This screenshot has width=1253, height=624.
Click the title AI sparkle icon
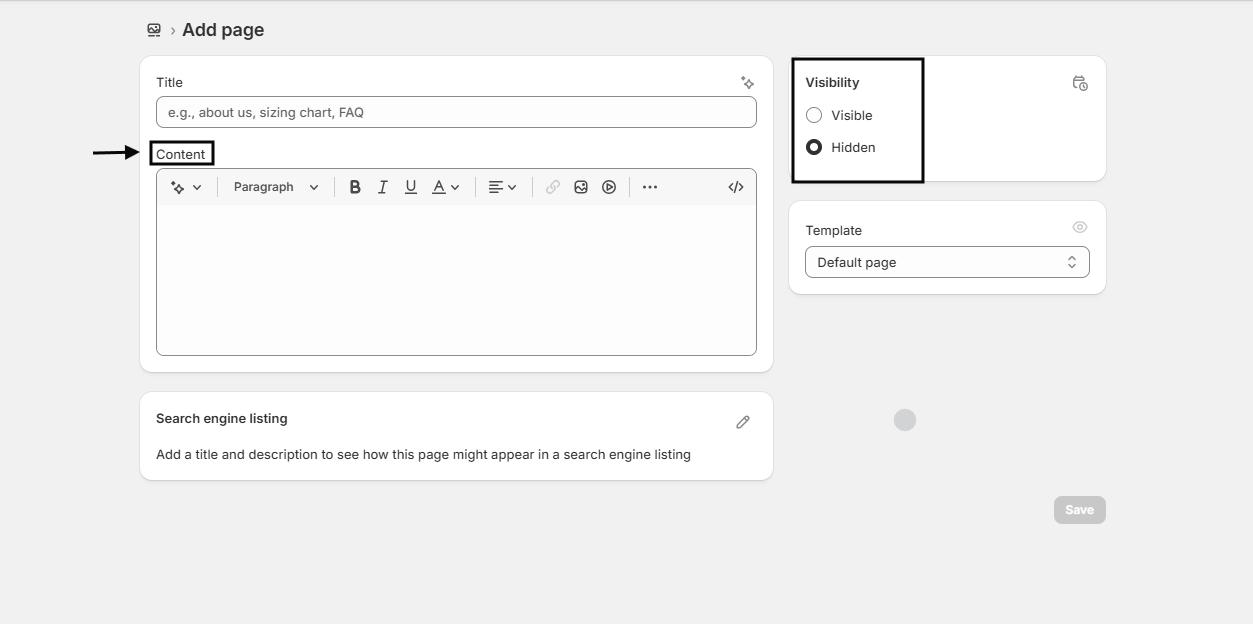tap(747, 83)
